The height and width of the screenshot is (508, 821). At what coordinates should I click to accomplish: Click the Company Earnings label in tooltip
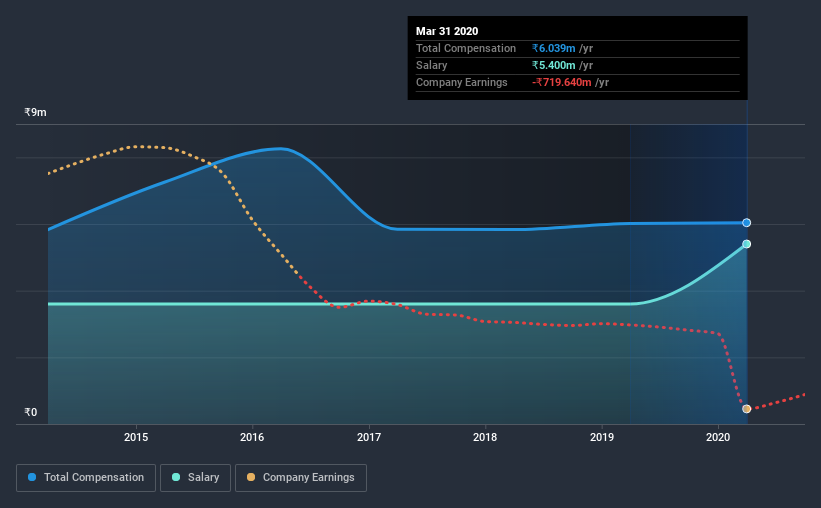[462, 82]
